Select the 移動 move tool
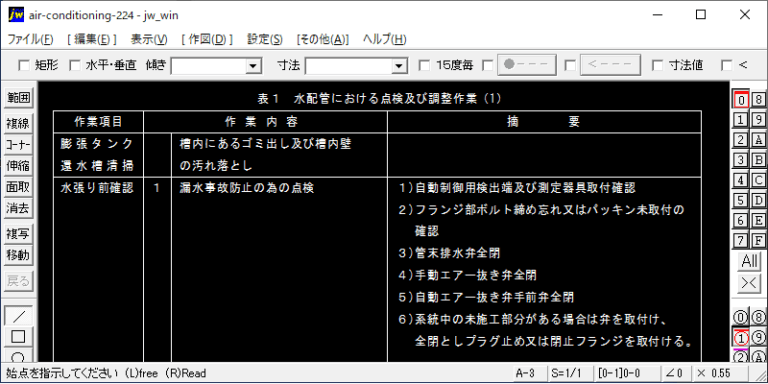Screen dimensions: 768x384 point(19,255)
